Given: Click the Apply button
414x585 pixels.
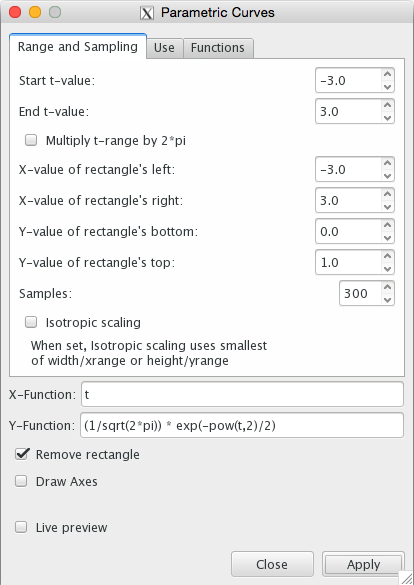Looking at the screenshot, I should pyautogui.click(x=363, y=564).
